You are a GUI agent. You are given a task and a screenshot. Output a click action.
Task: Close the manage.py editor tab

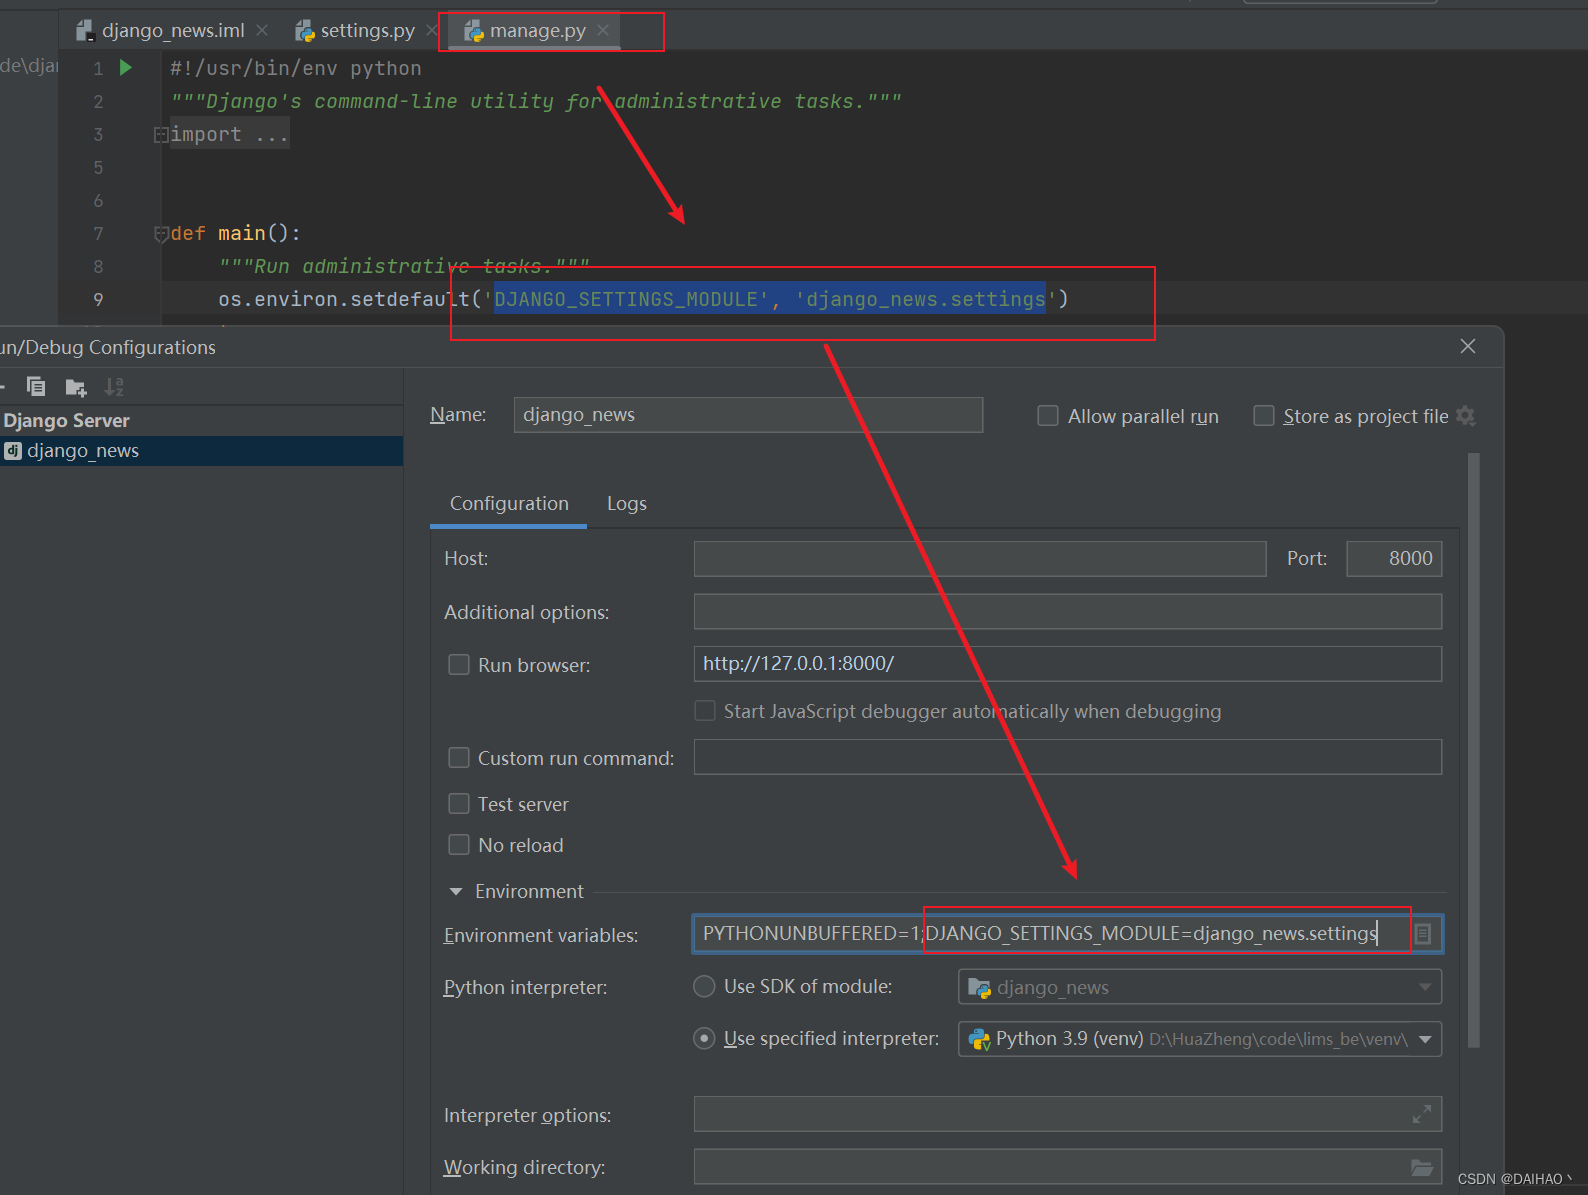pos(603,30)
